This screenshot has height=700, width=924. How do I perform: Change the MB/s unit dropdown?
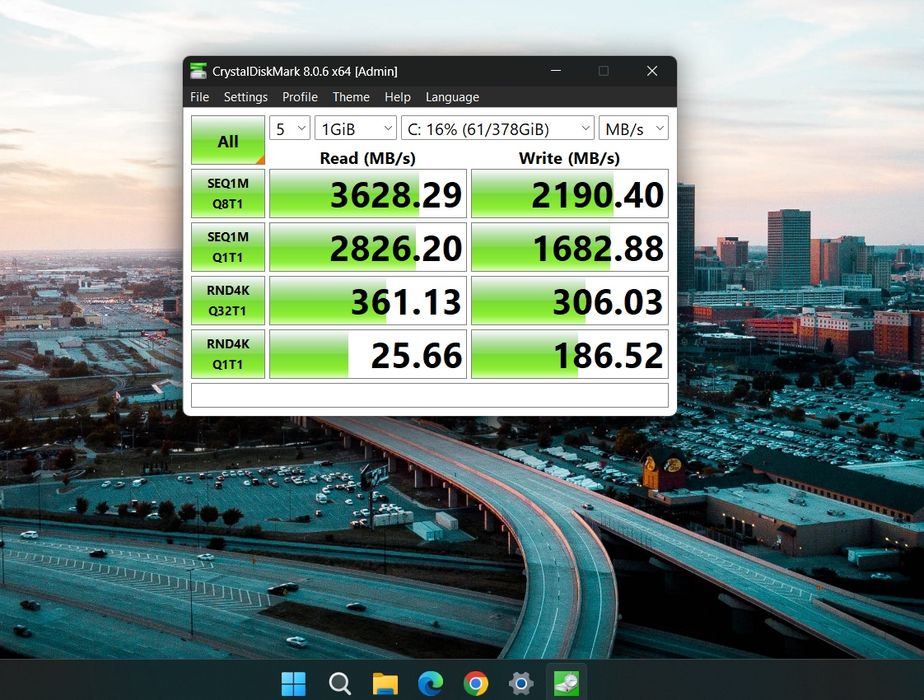click(x=633, y=129)
